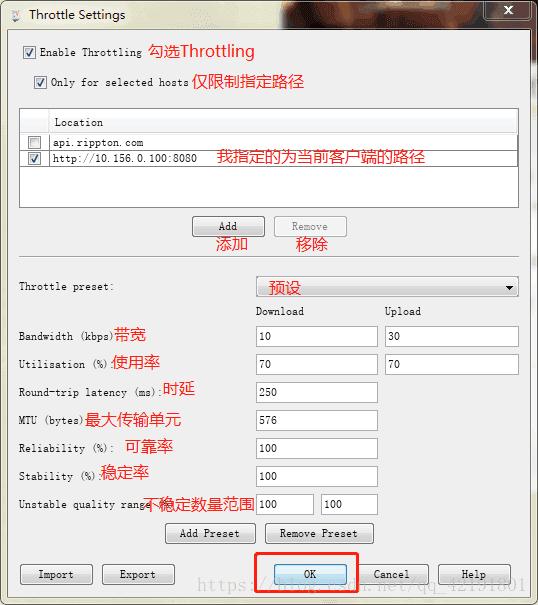Click the Remove Preset button

(319, 534)
